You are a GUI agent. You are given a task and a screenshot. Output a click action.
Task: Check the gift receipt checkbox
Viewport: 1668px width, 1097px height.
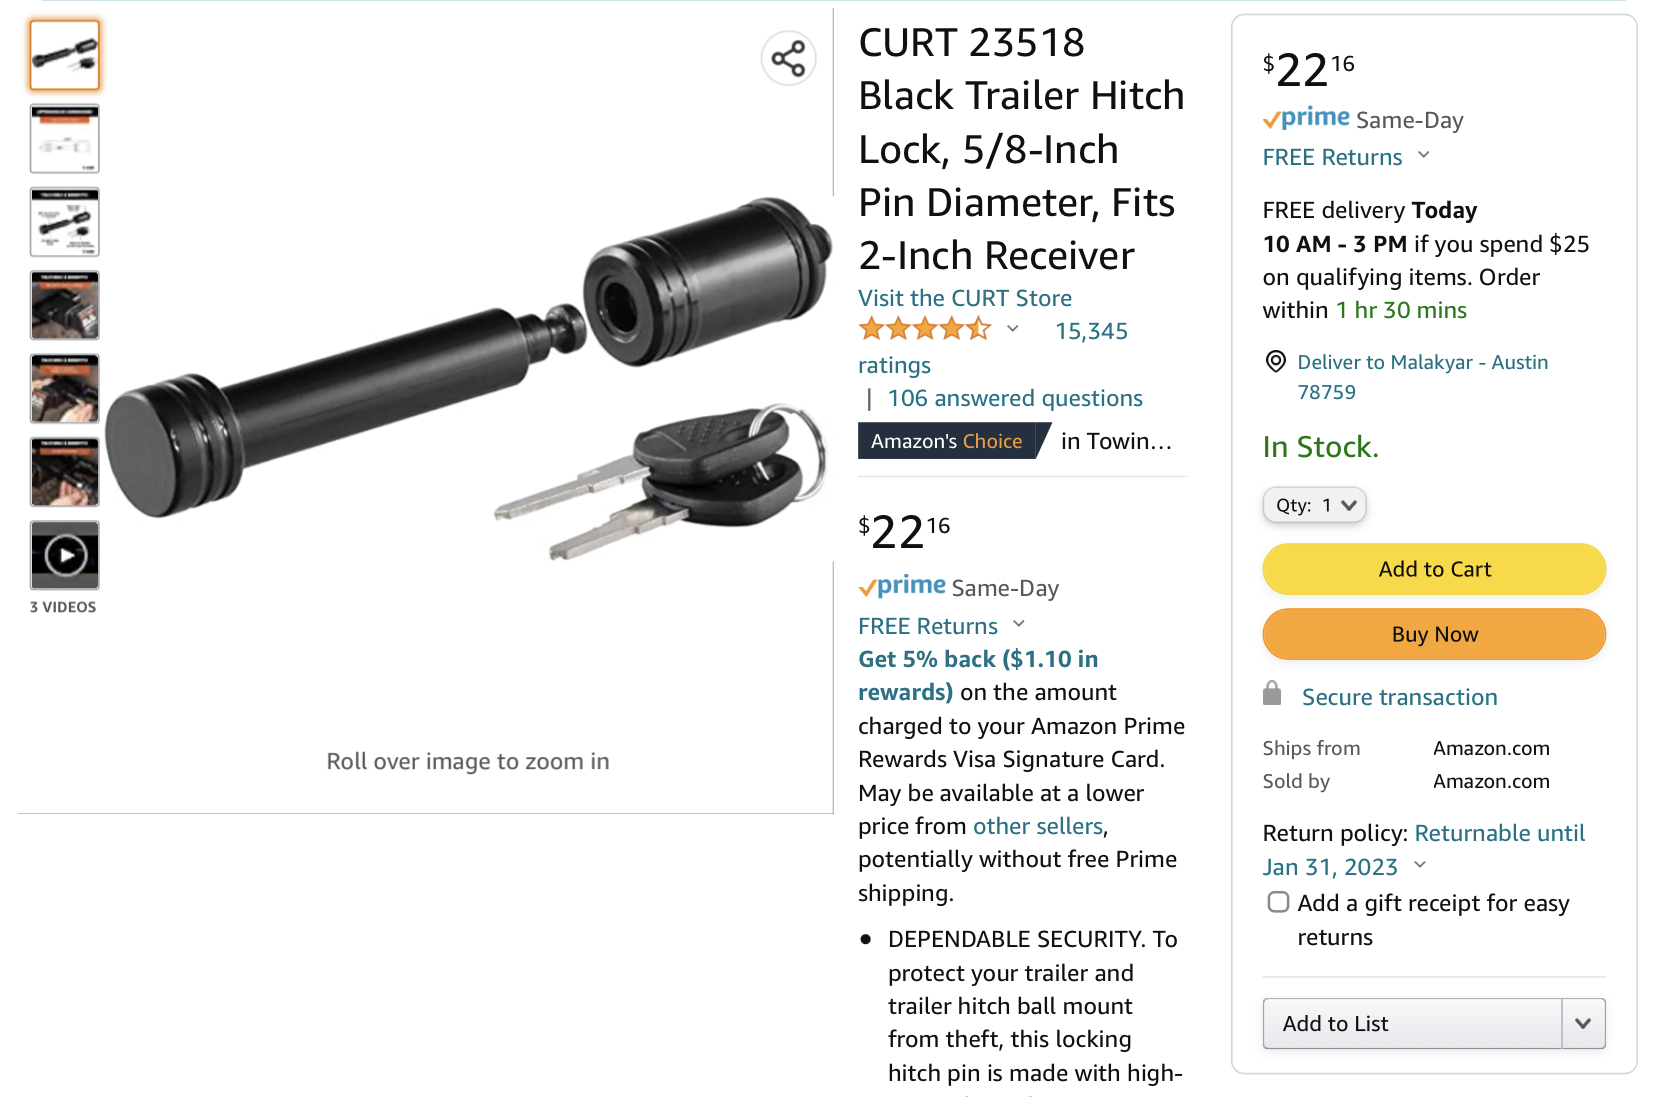(x=1278, y=902)
